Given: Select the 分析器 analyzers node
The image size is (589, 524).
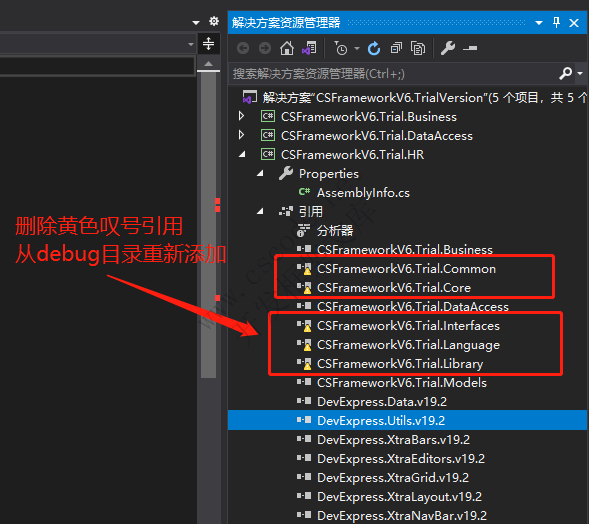Looking at the screenshot, I should [335, 230].
